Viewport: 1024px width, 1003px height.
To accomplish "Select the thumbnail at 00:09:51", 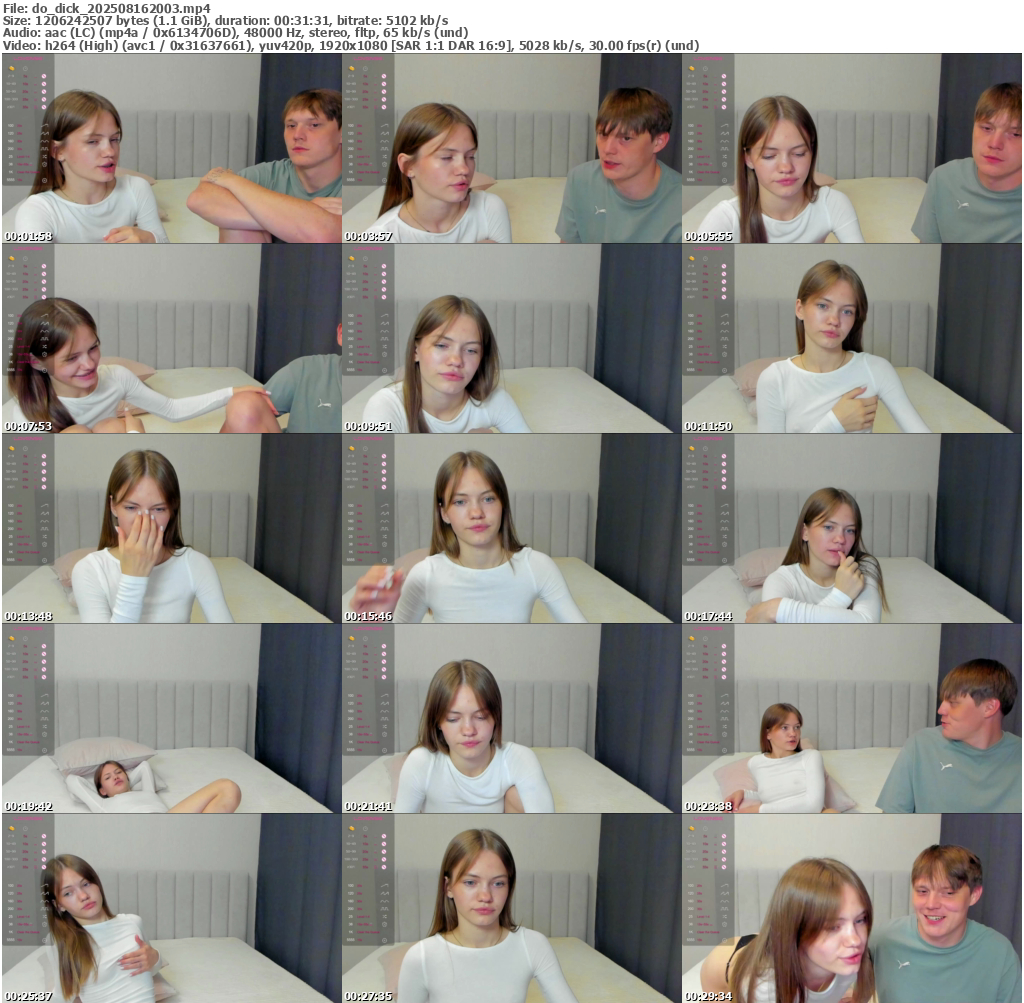I will pyautogui.click(x=512, y=338).
